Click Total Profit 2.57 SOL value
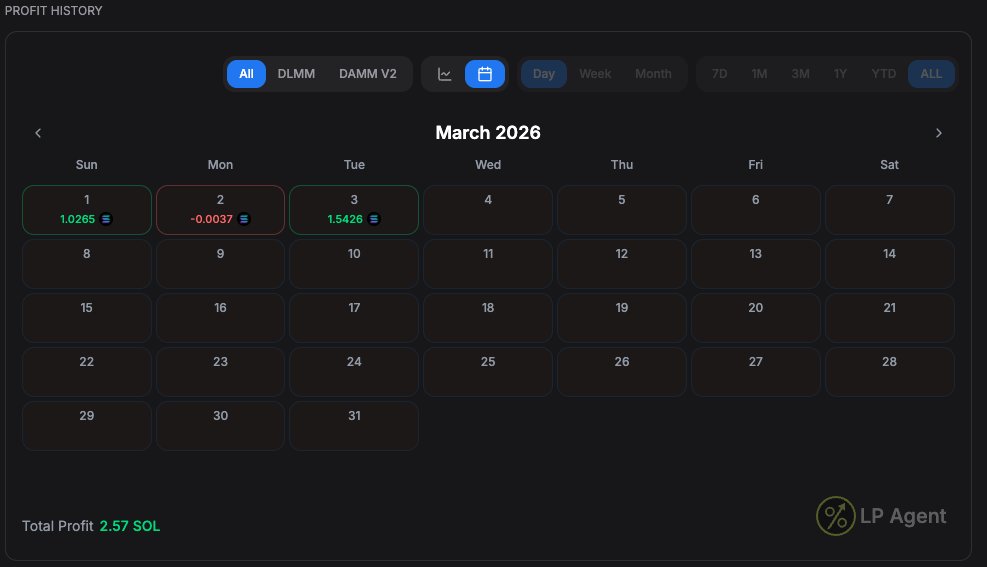987x567 pixels. tap(130, 526)
